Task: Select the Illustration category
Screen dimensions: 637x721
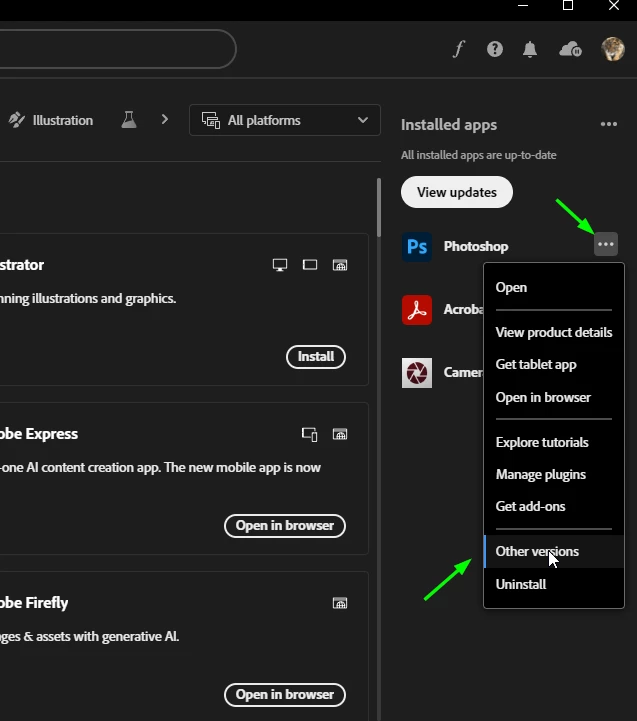Action: [x=51, y=120]
